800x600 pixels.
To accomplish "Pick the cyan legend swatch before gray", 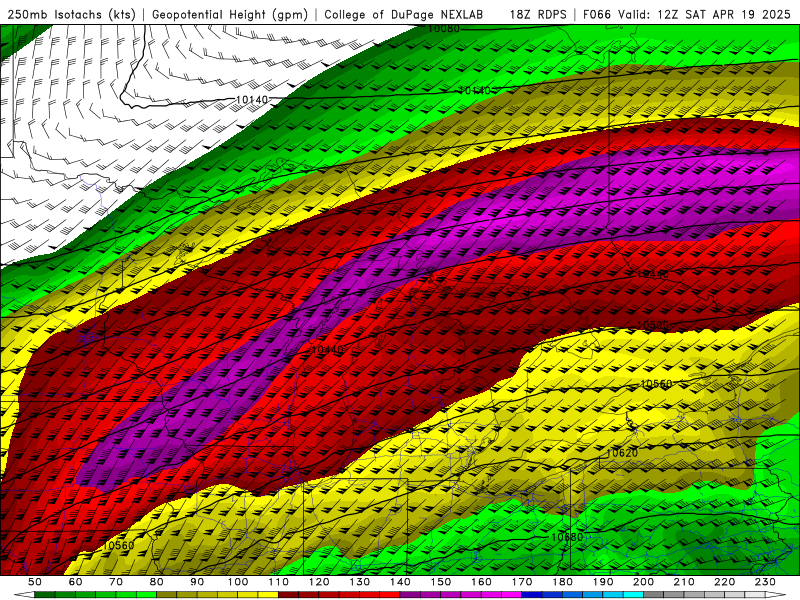I will pos(634,595).
